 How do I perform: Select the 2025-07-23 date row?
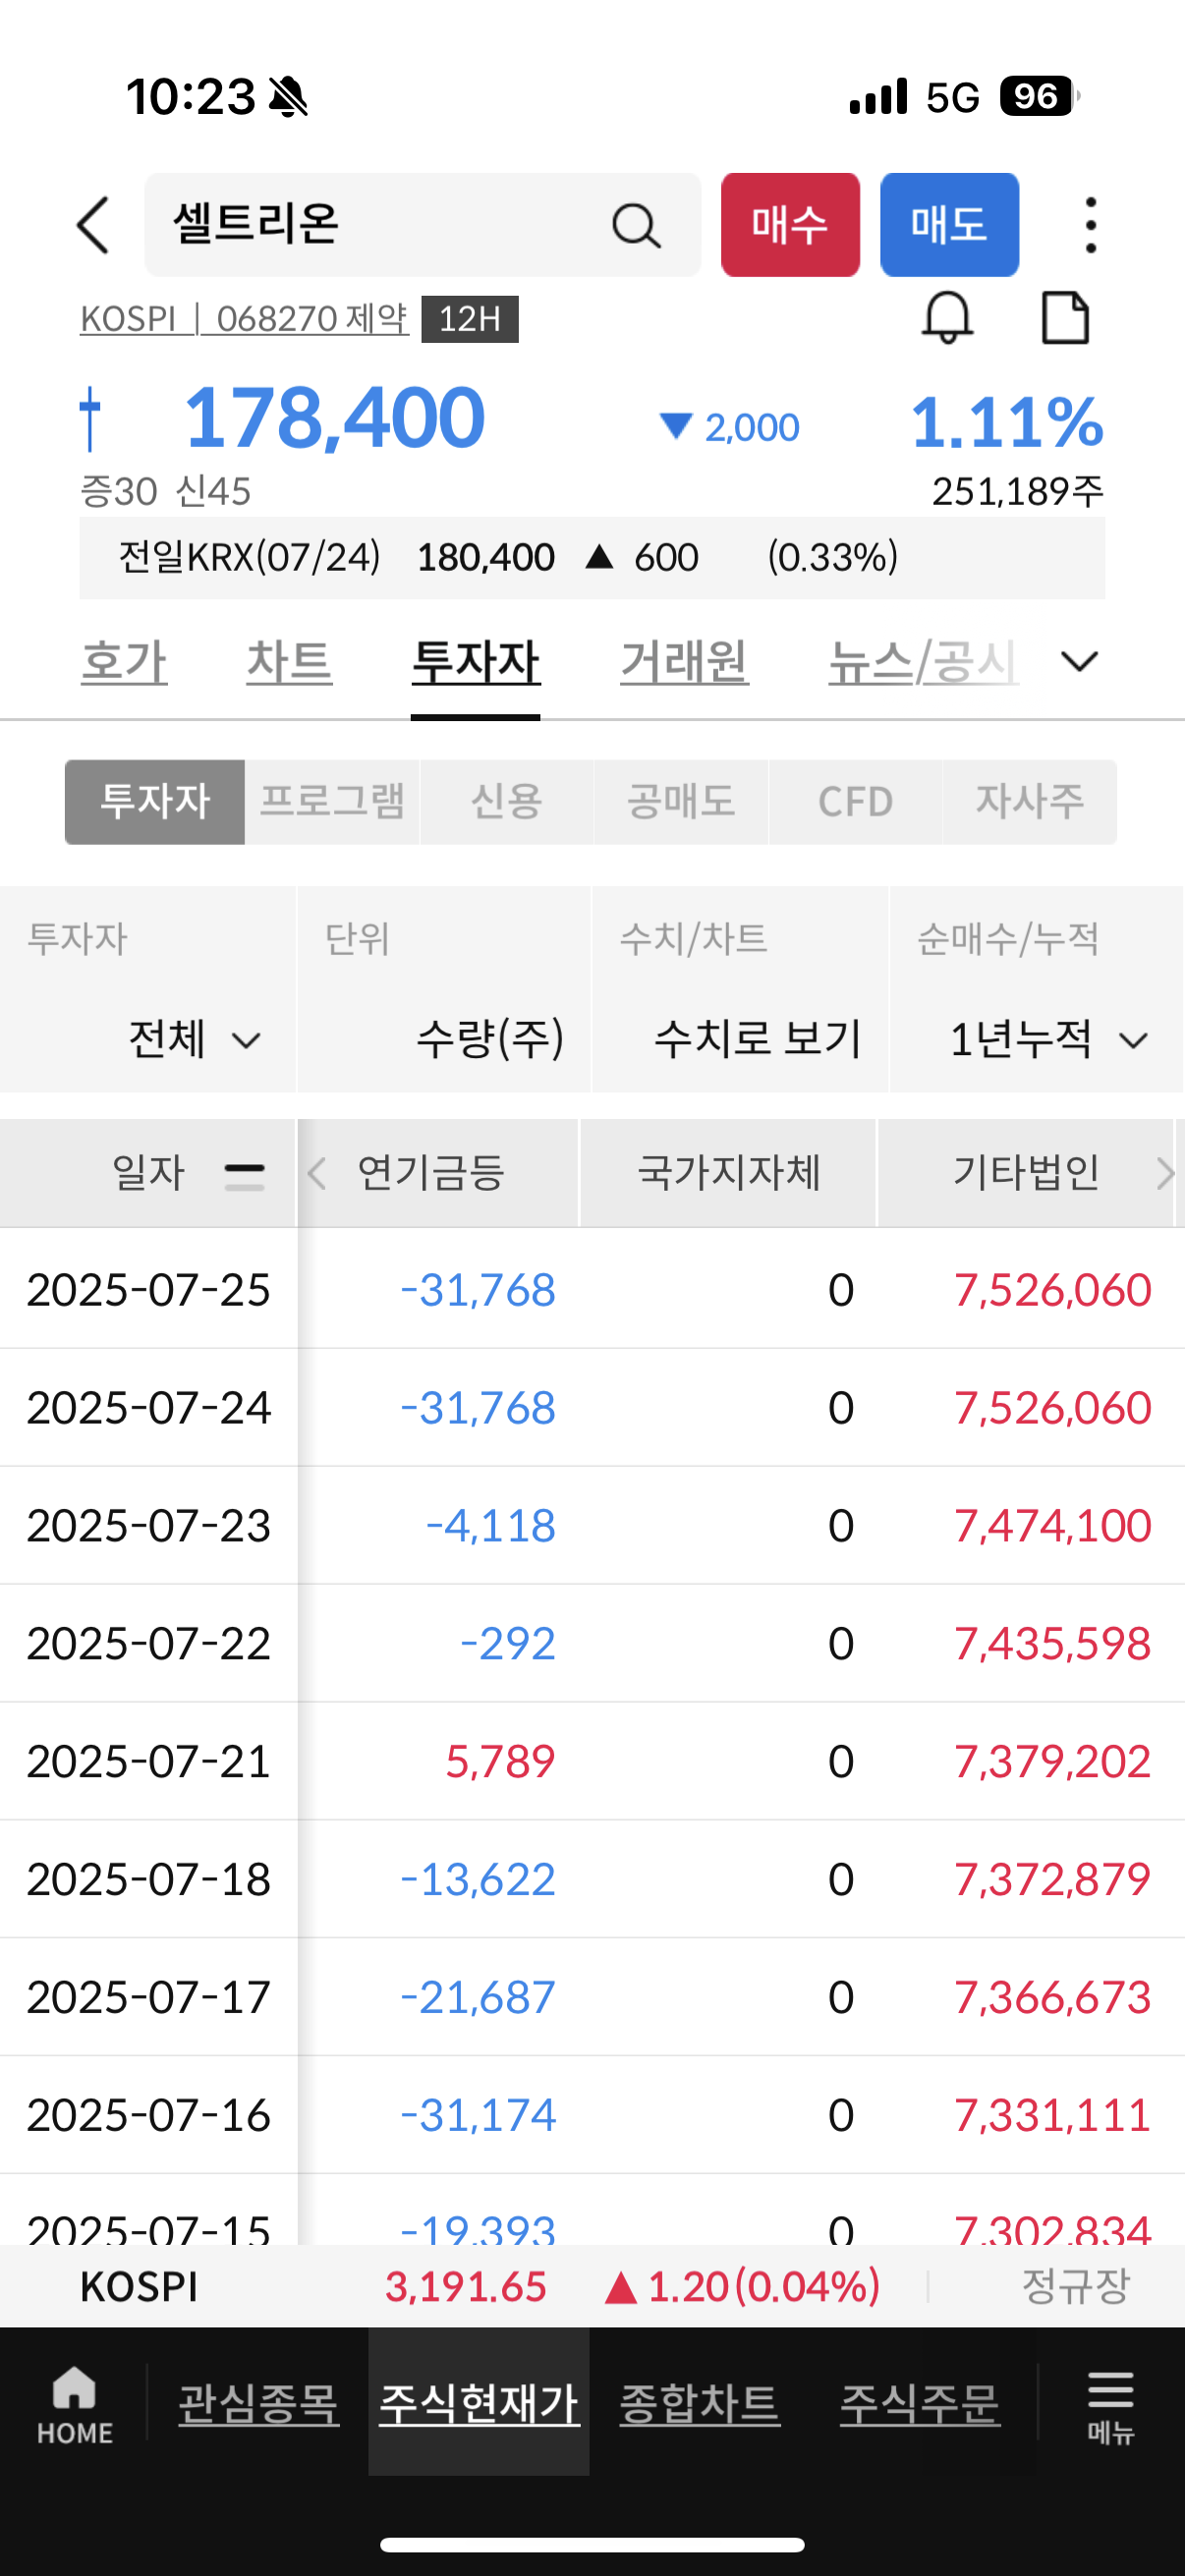[592, 1525]
